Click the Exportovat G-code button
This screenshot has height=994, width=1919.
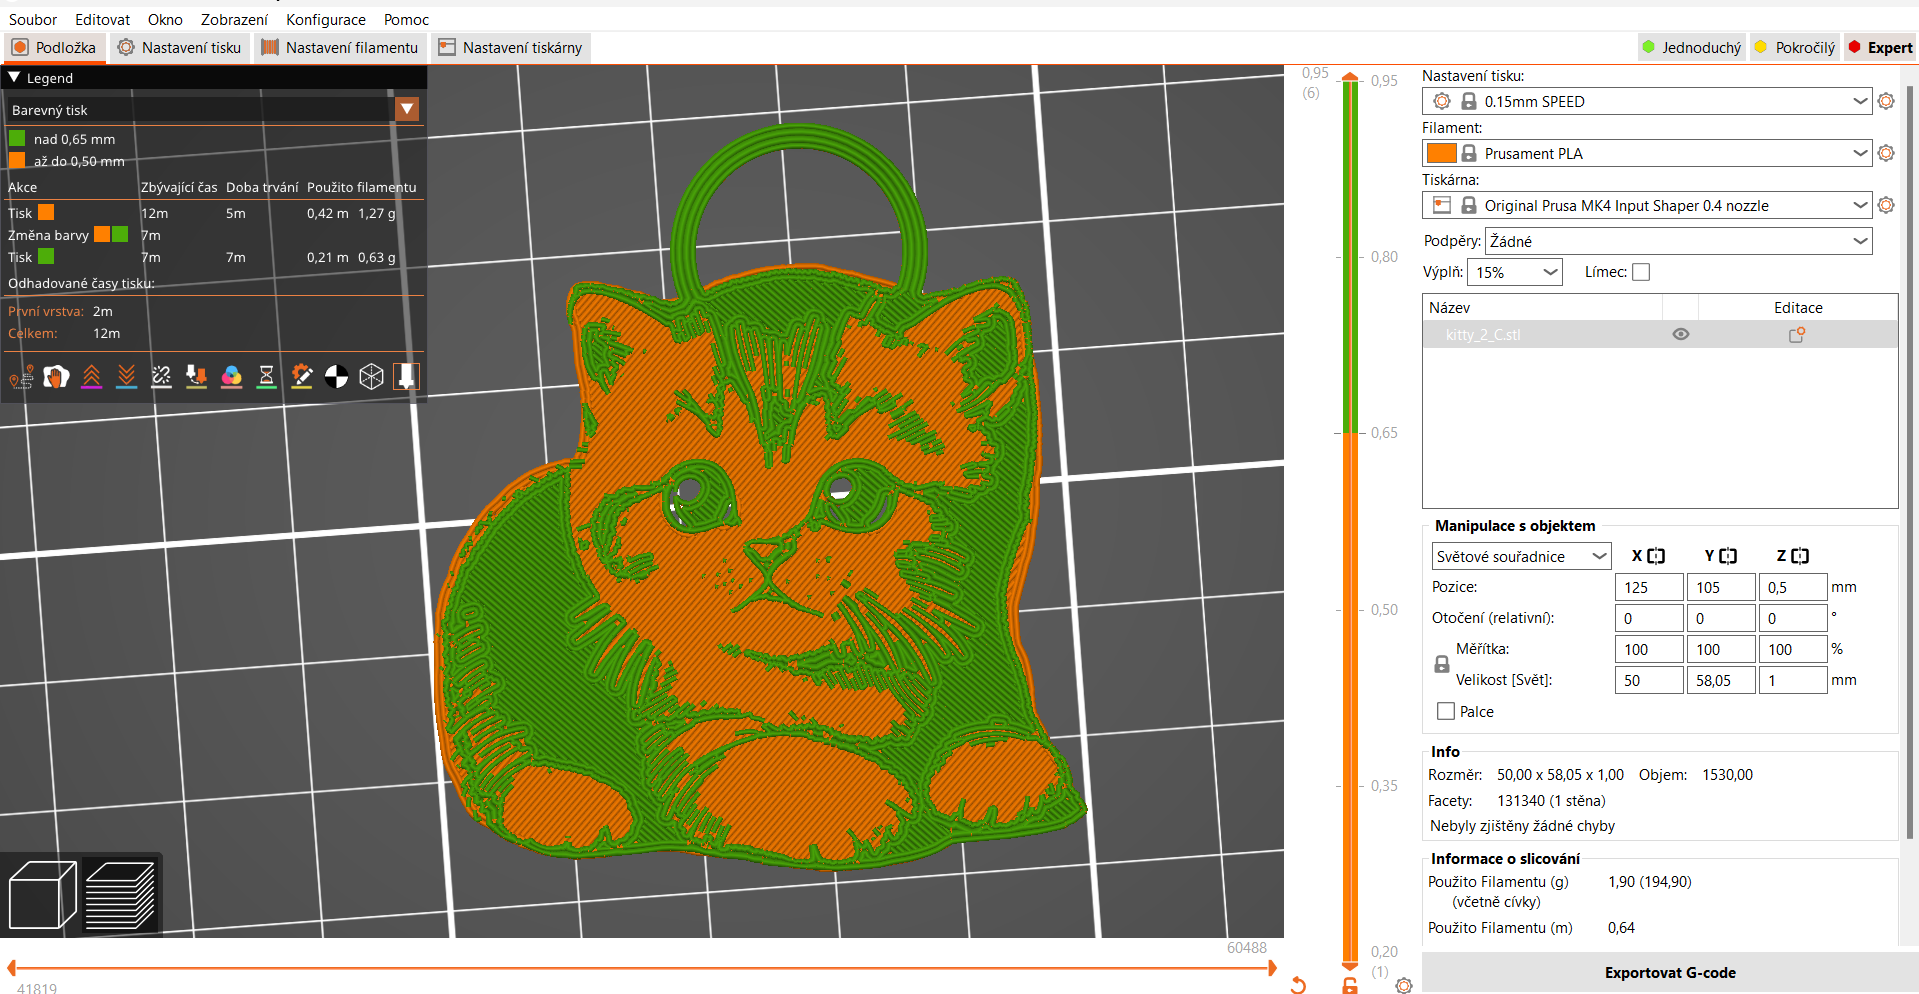pos(1670,972)
